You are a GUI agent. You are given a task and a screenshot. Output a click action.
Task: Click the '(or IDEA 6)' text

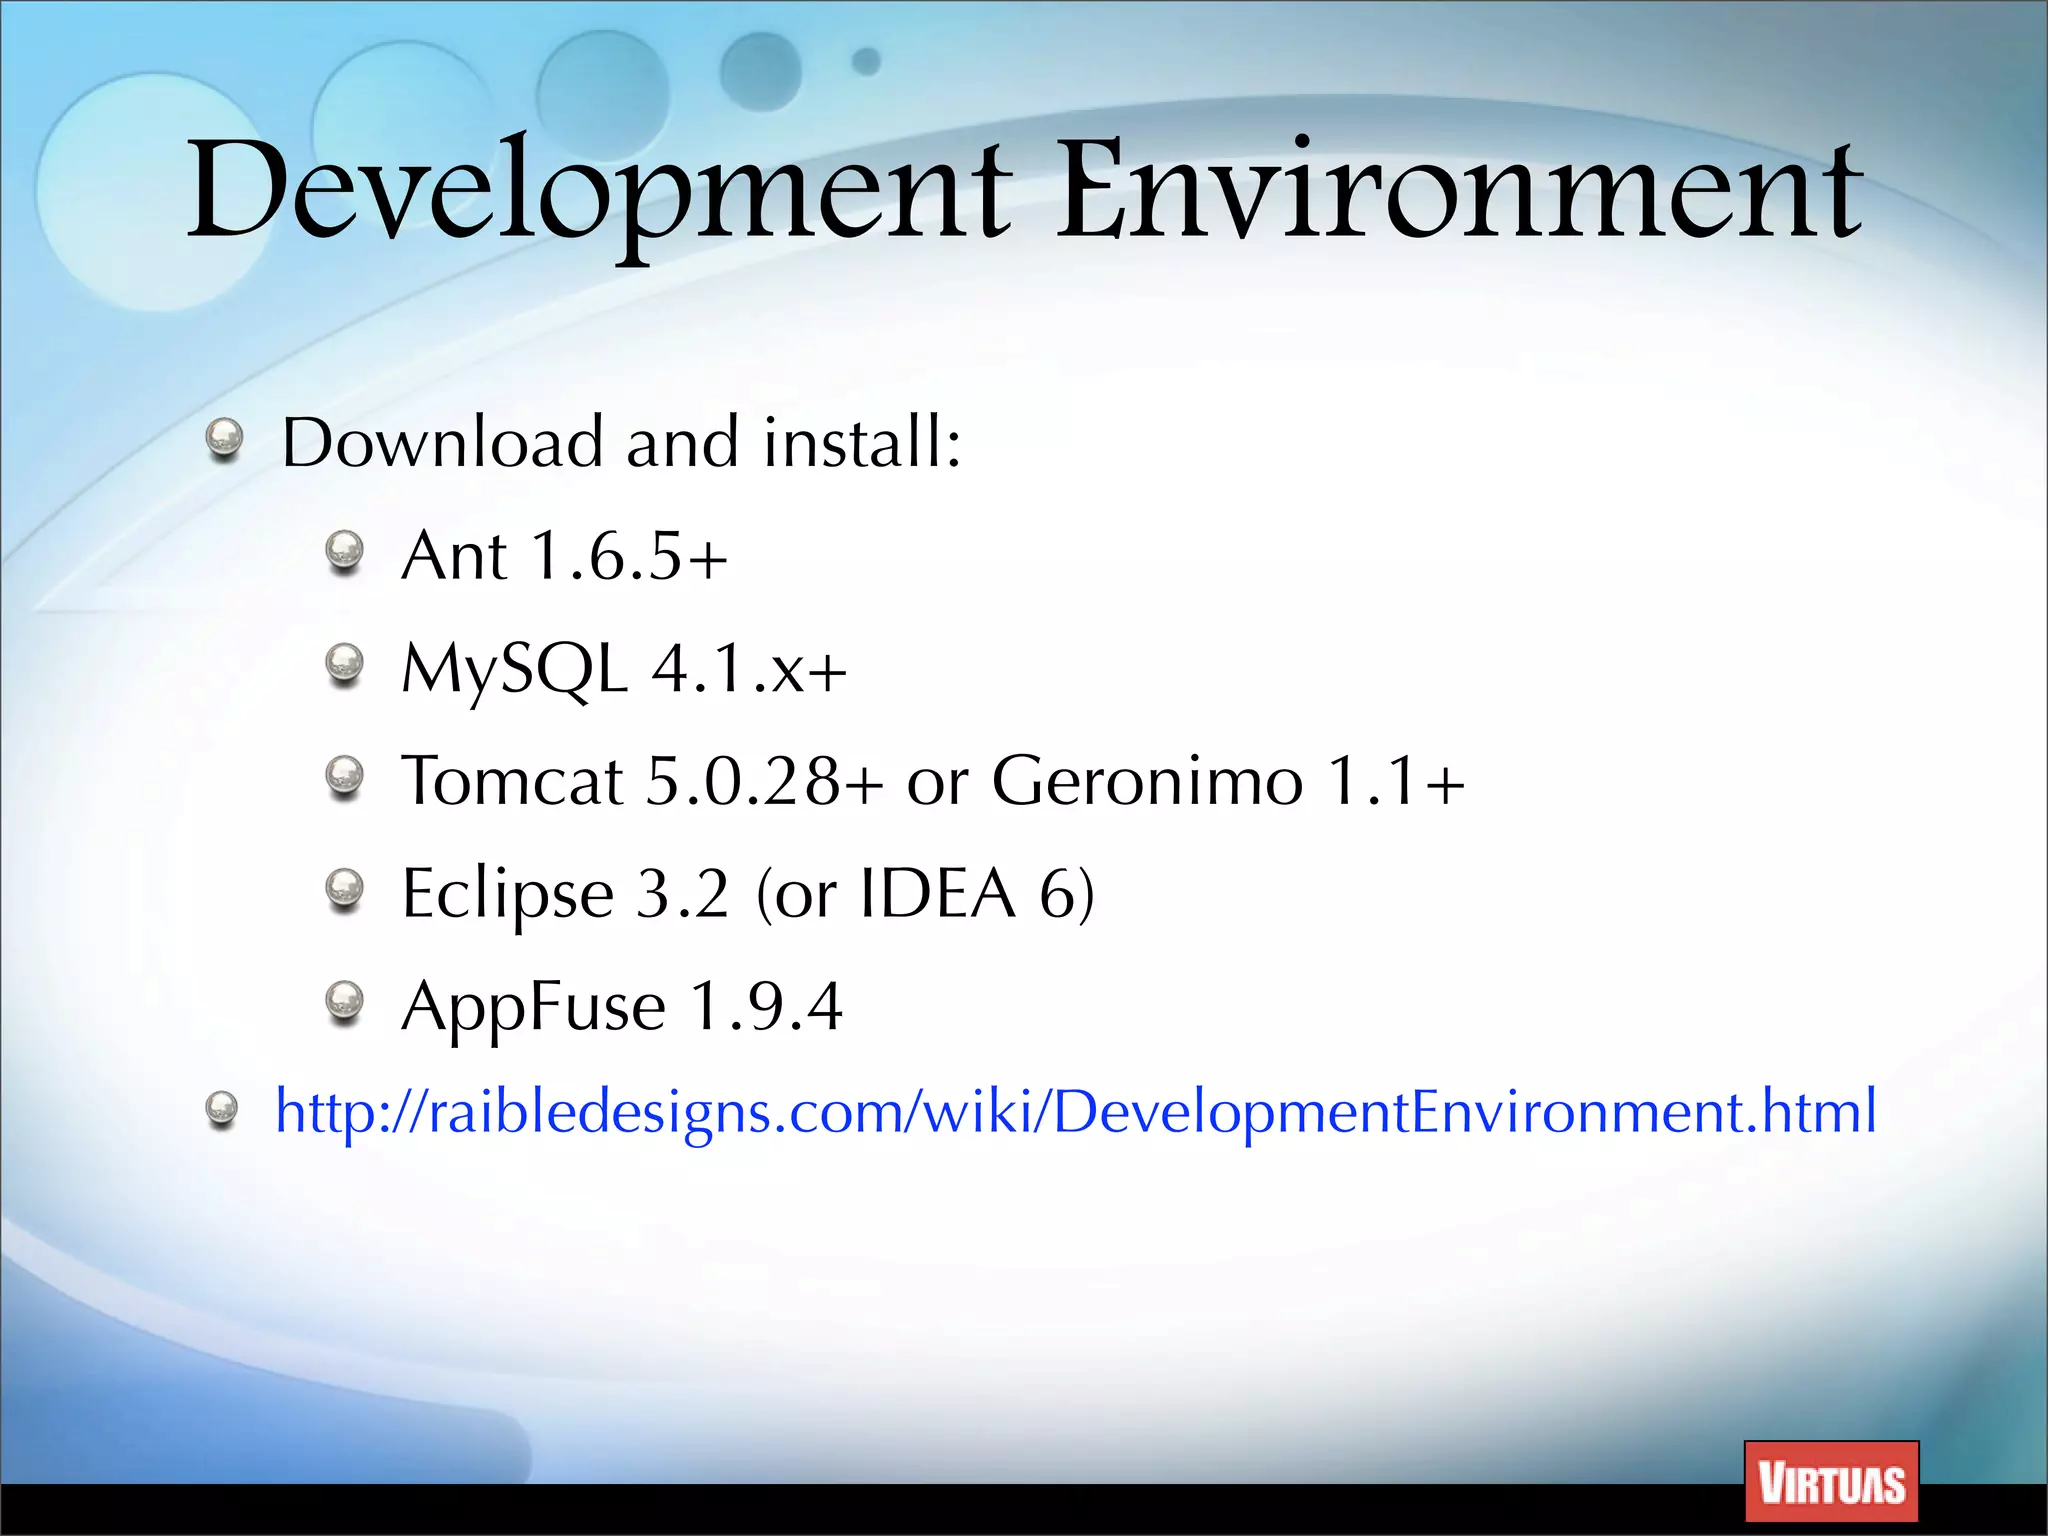pos(926,893)
